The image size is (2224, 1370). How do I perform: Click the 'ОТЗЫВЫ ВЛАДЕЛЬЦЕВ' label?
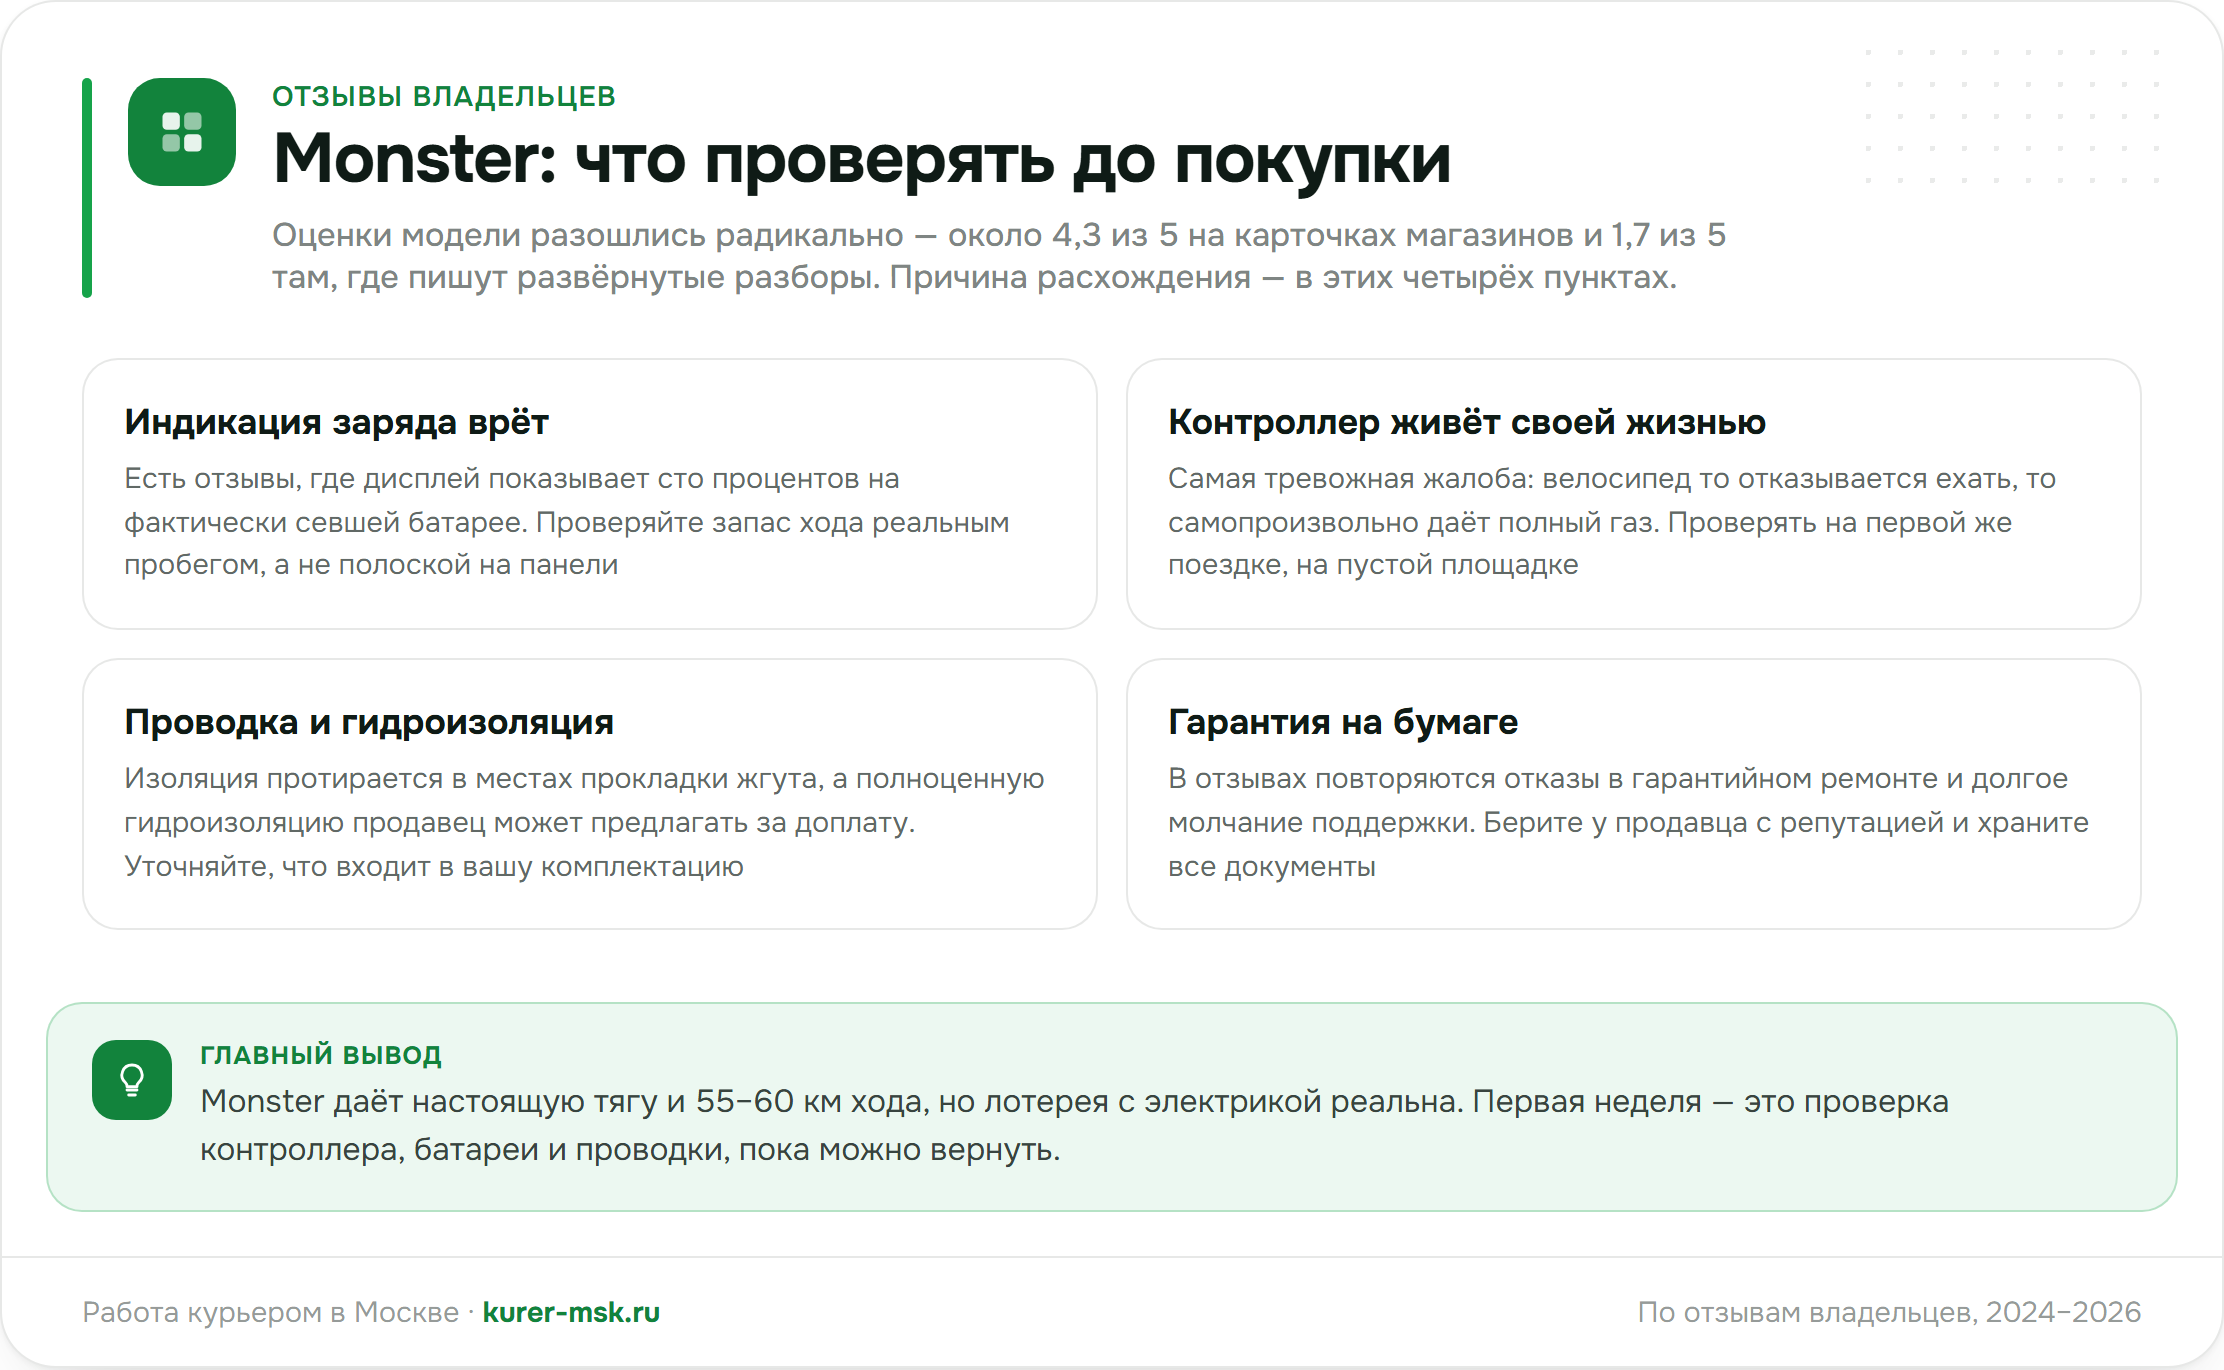(444, 96)
